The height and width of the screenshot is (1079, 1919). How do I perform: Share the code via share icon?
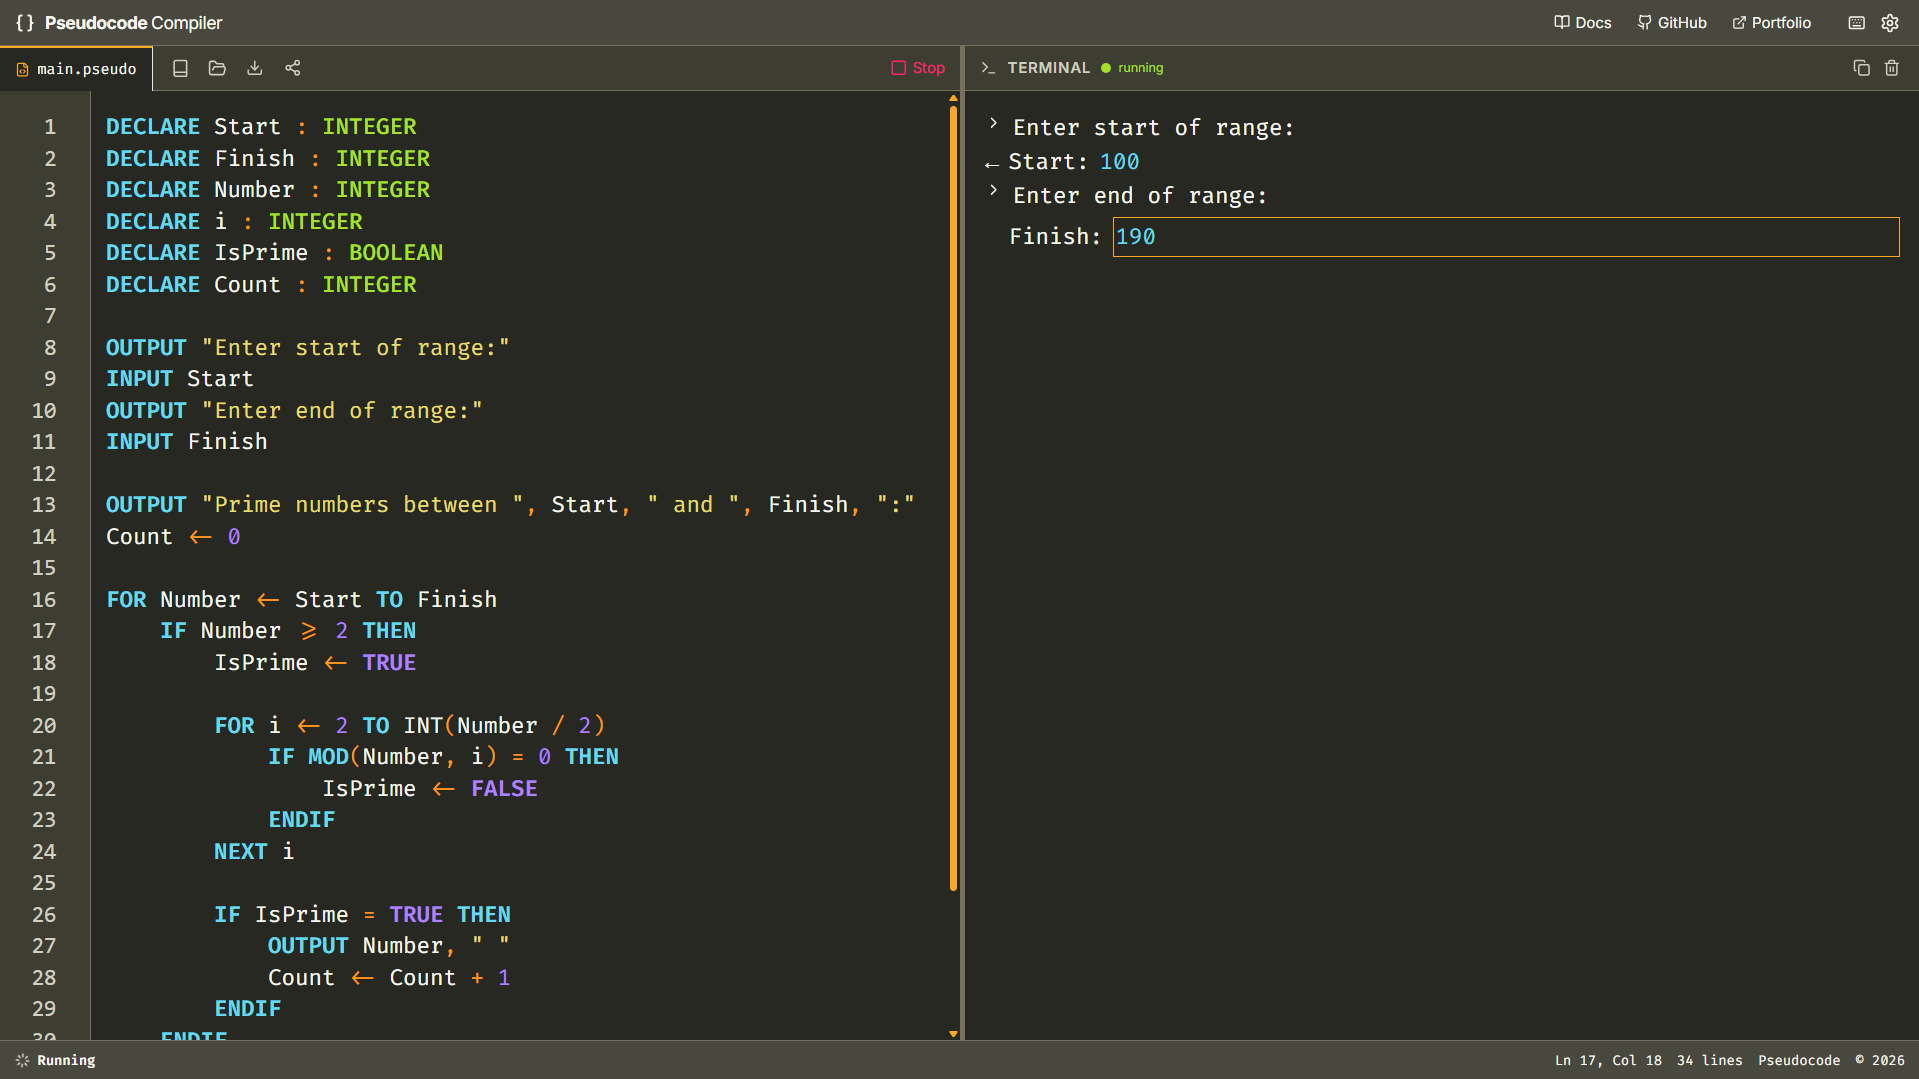click(293, 68)
